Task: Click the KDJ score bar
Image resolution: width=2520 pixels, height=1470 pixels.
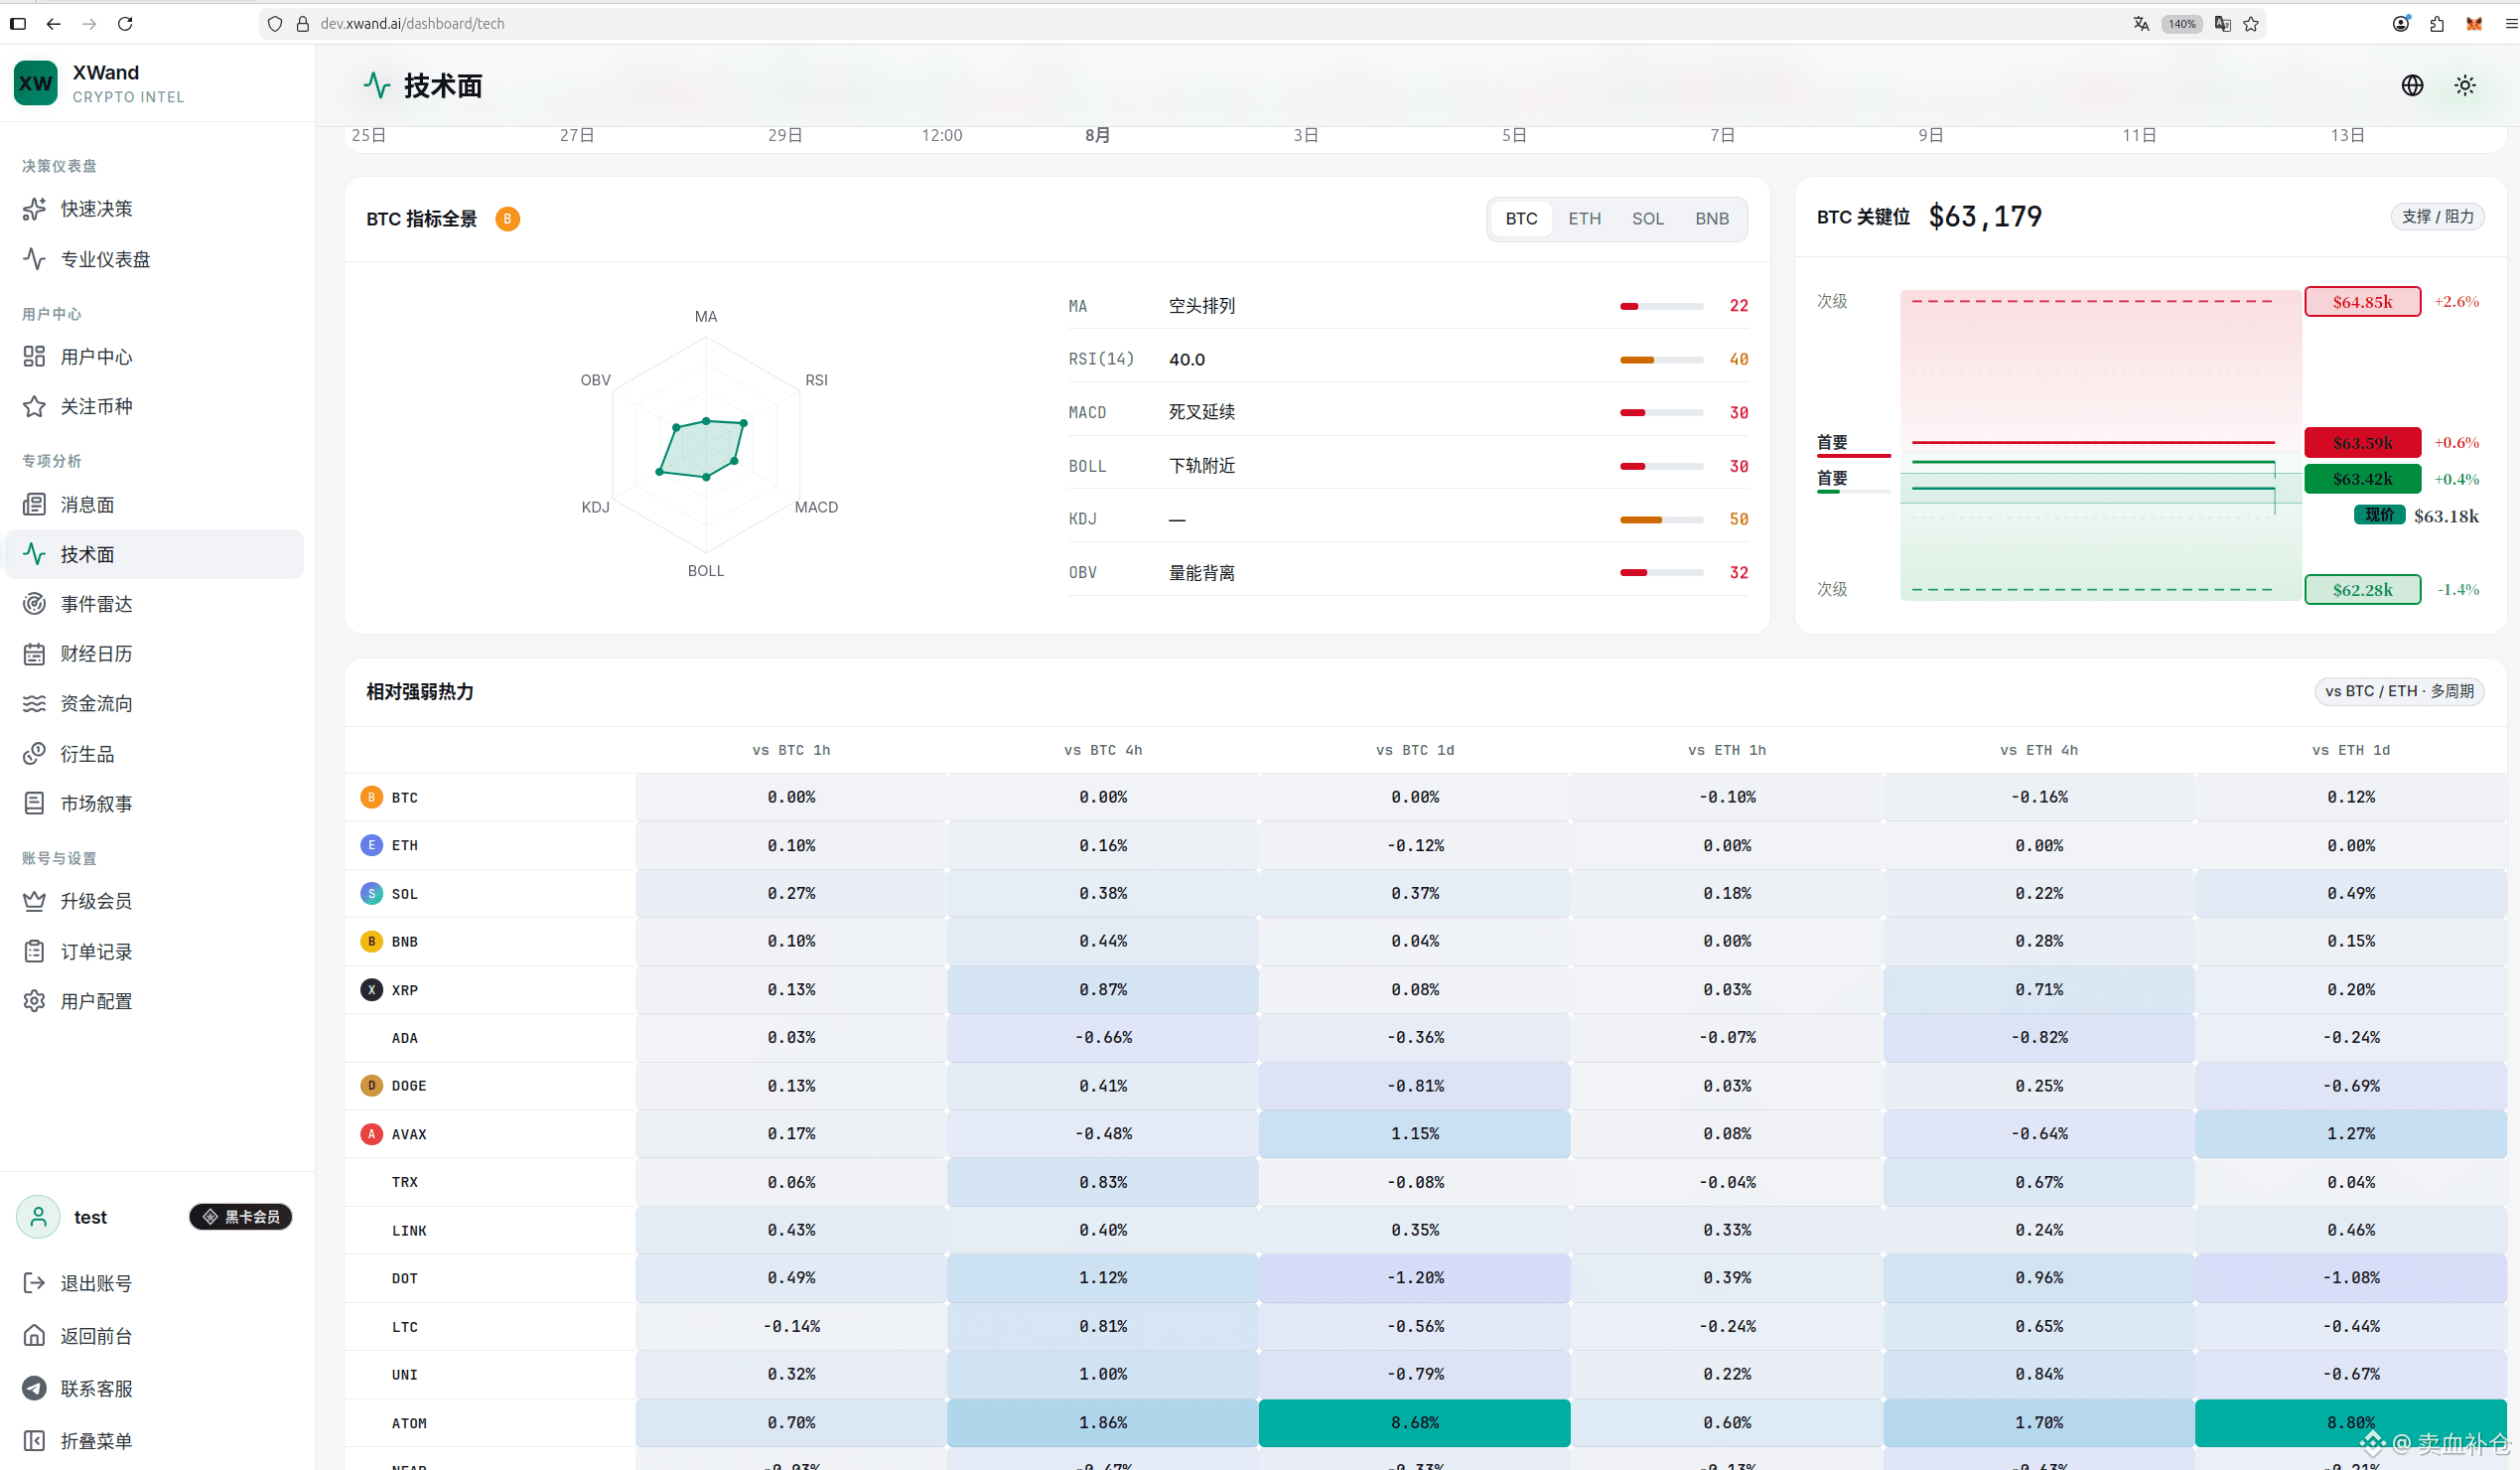Action: [1662, 520]
